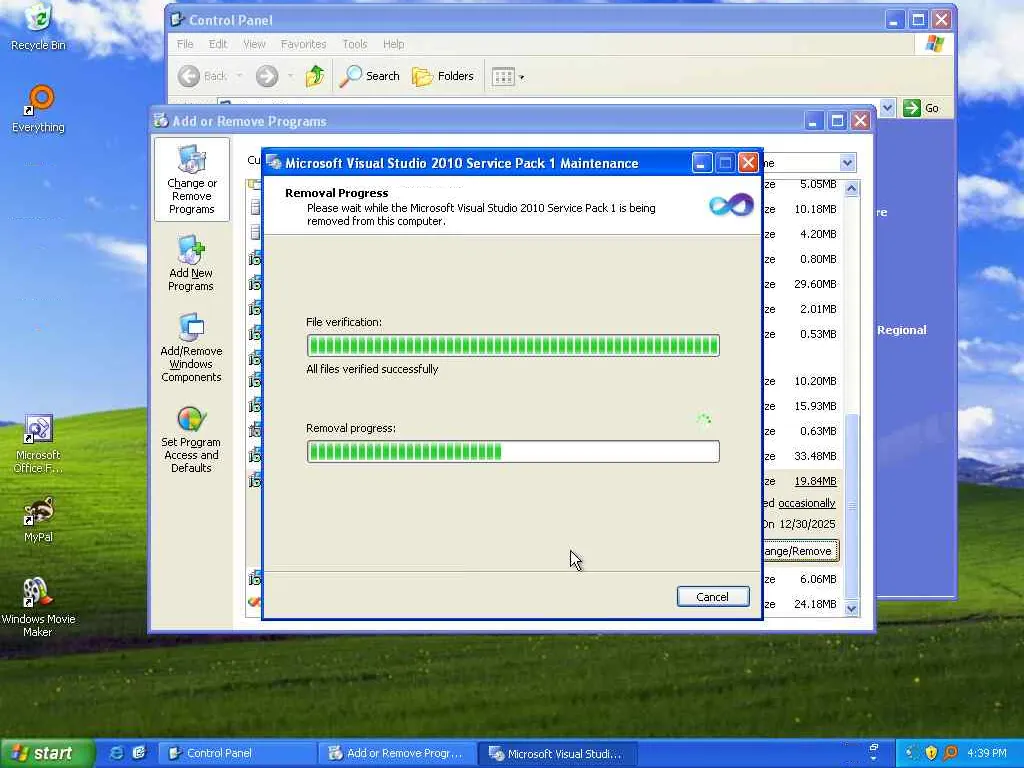1024x768 pixels.
Task: Click the Regional text in Control Panel window
Action: click(x=901, y=330)
